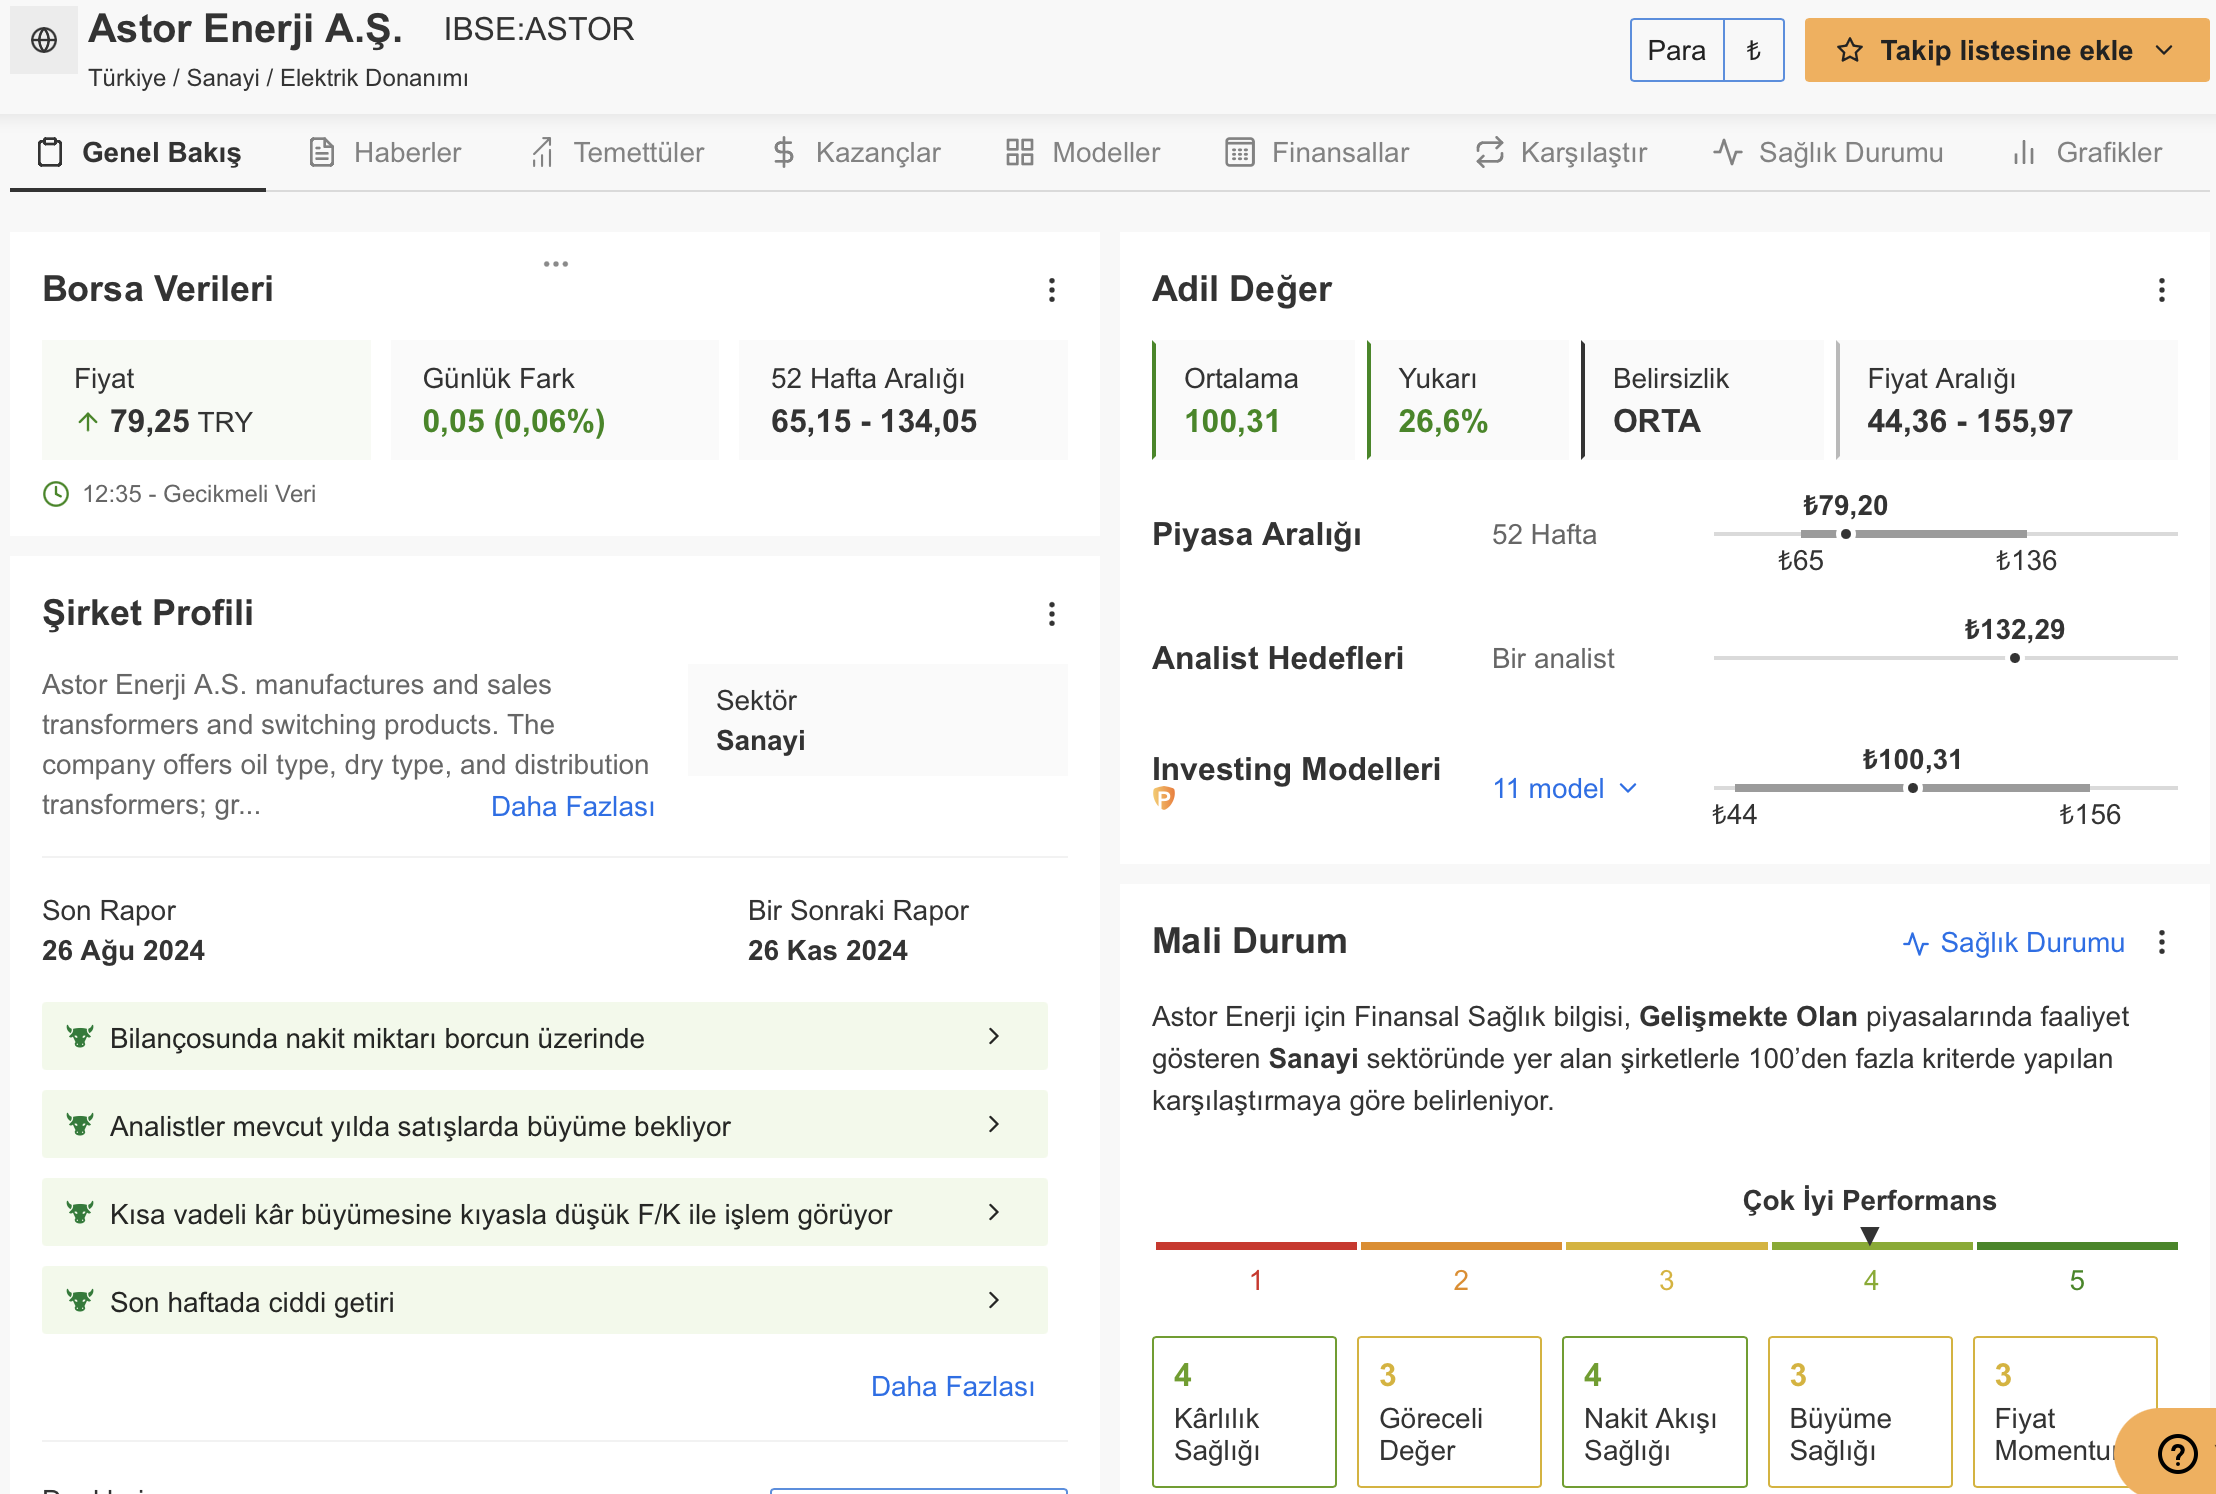Open the Şirket Profili three-dot menu
This screenshot has width=2216, height=1494.
[x=1051, y=614]
